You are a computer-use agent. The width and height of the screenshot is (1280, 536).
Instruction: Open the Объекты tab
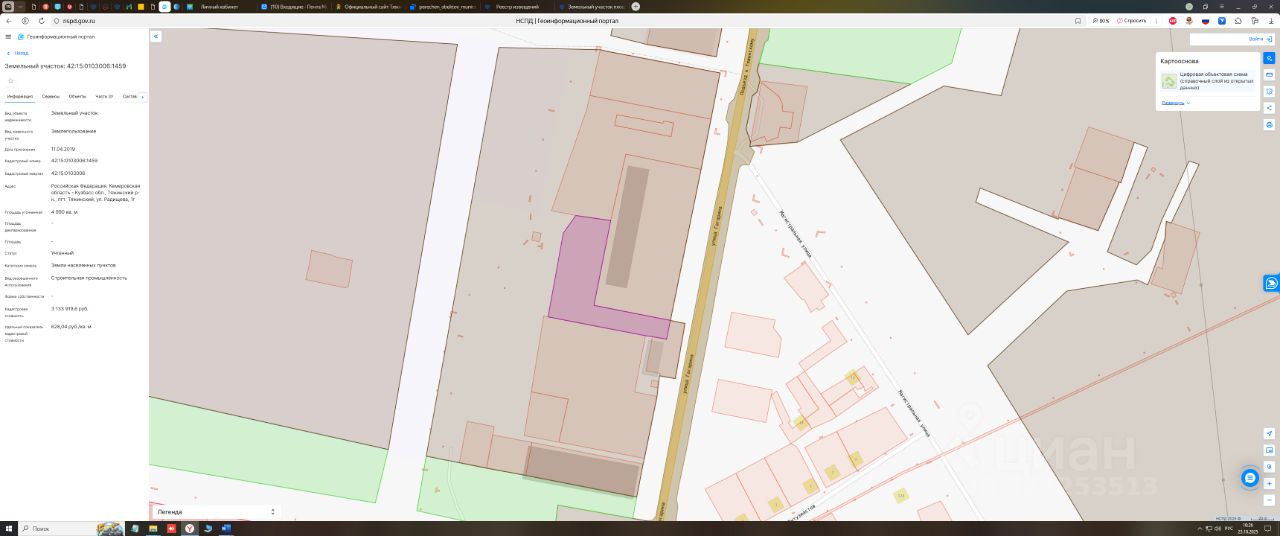(77, 97)
